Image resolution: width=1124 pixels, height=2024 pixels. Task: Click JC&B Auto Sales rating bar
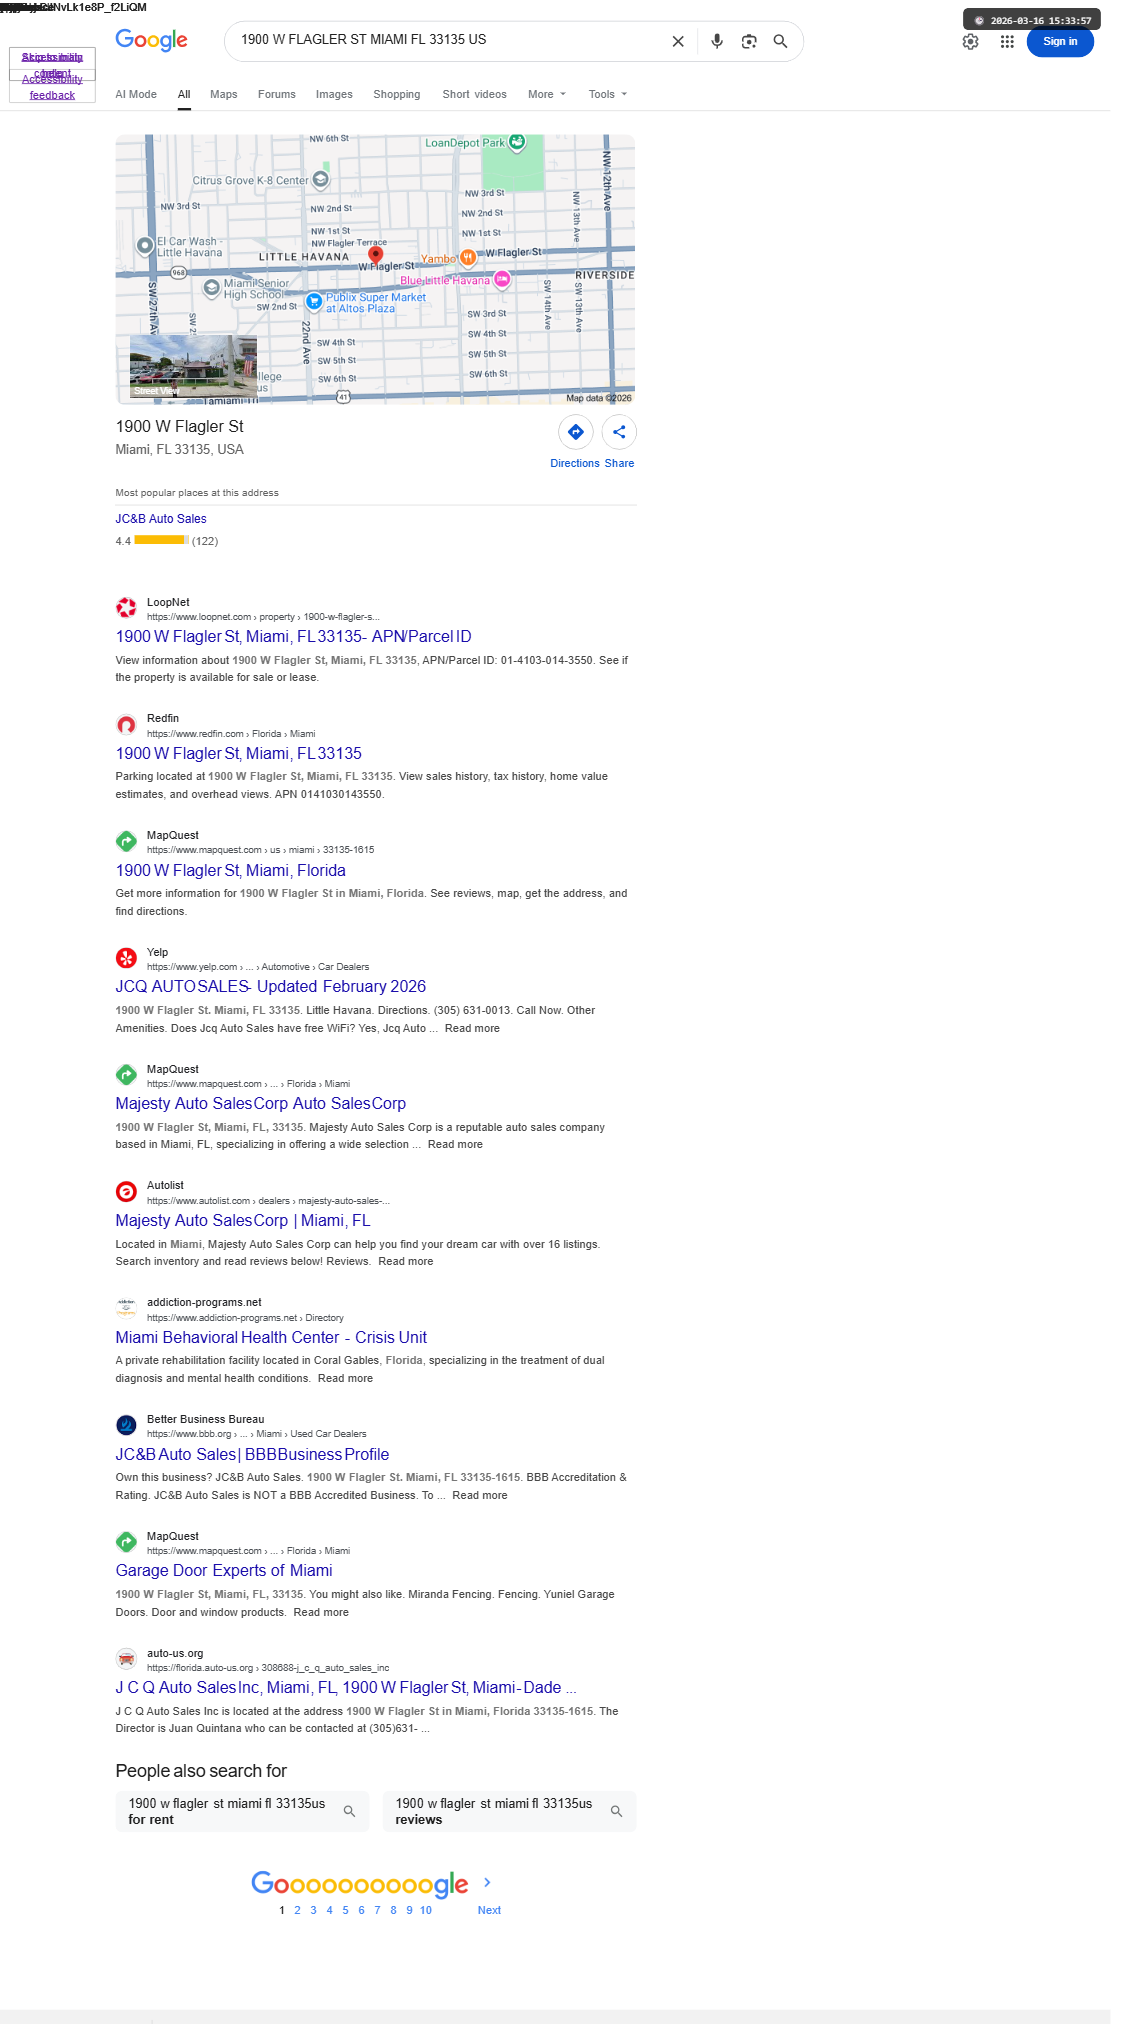coord(162,540)
